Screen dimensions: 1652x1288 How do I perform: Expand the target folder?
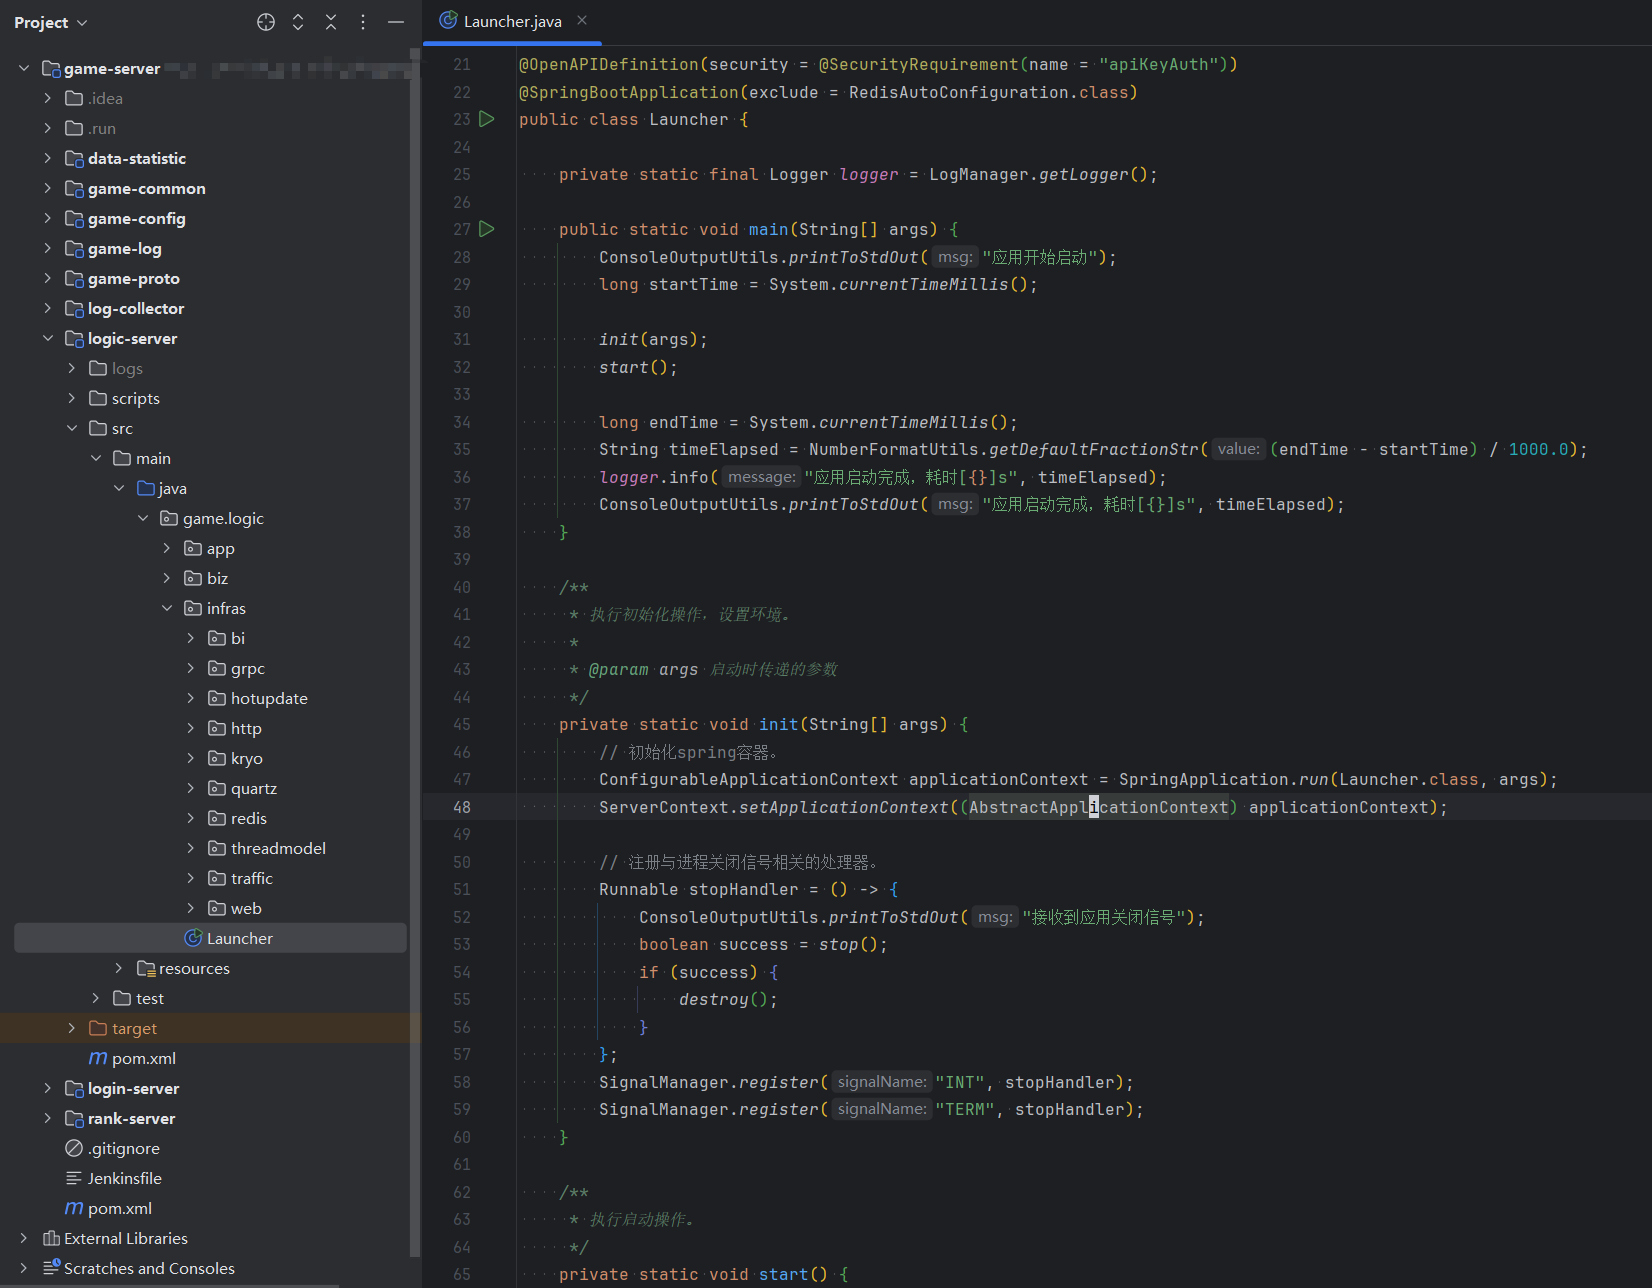click(71, 1028)
